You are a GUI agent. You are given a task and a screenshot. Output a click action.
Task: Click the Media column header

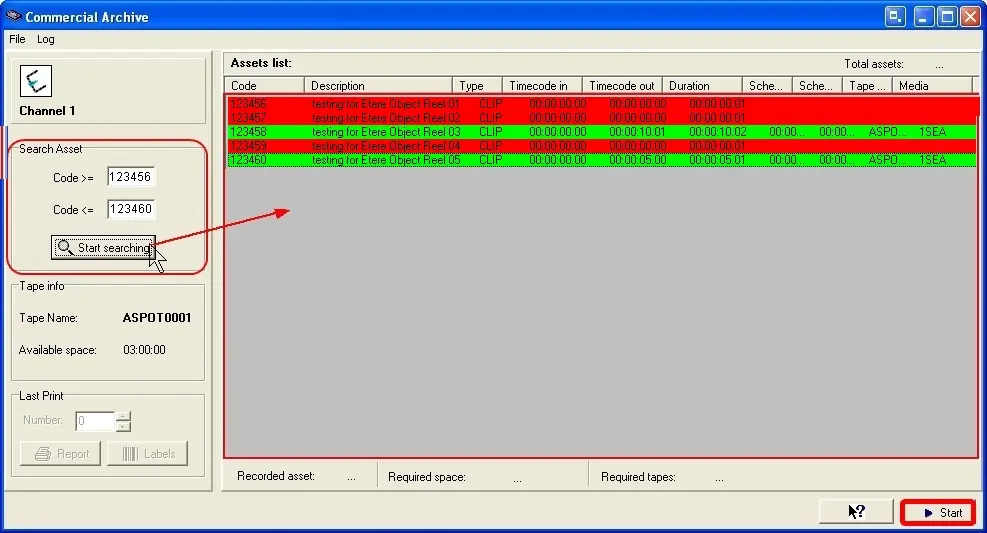click(931, 86)
